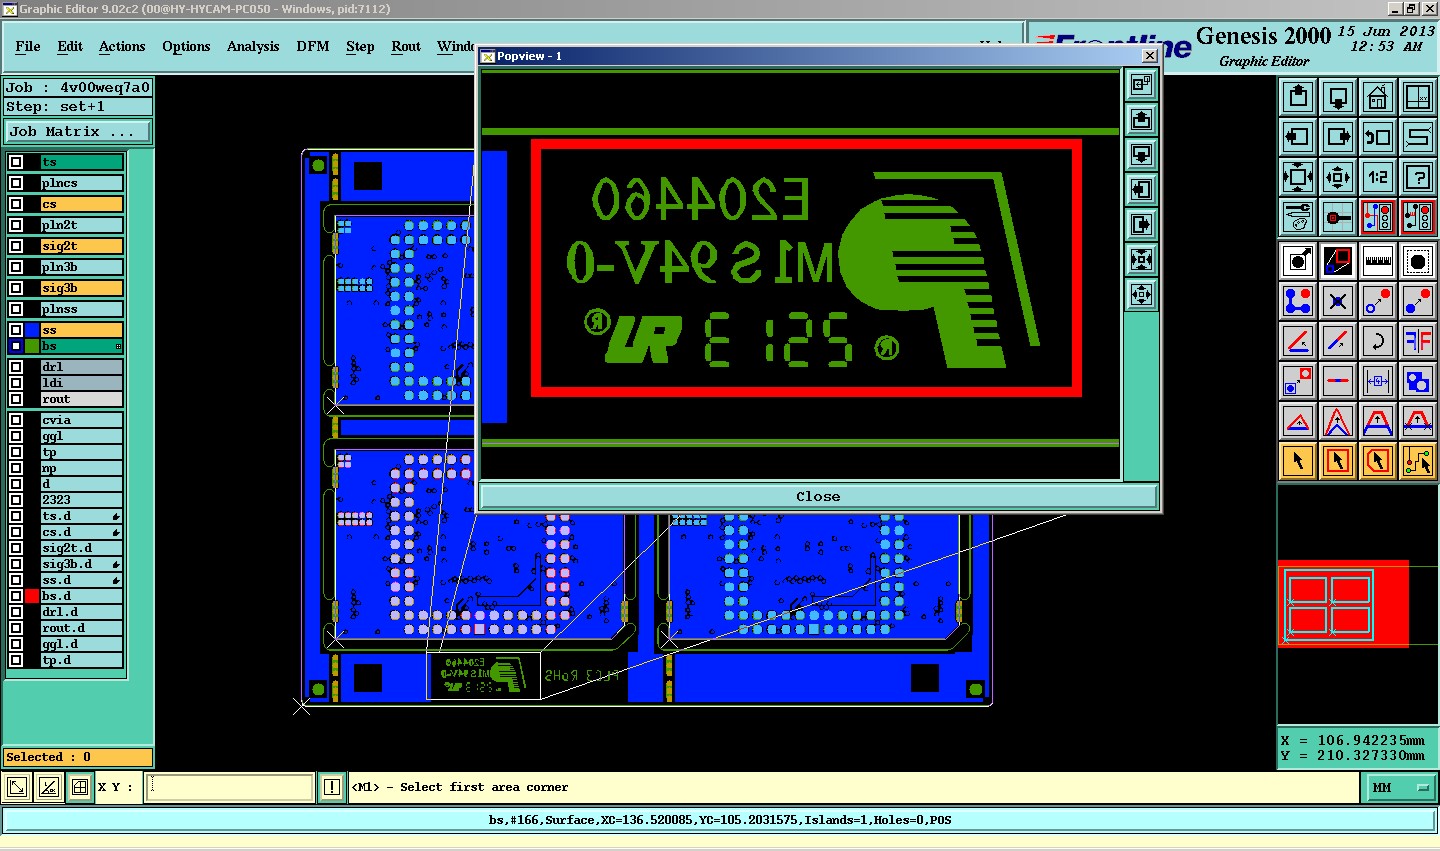The image size is (1440, 851).
Task: Click the zoom out arrows icon in main toolbar
Action: [1338, 177]
